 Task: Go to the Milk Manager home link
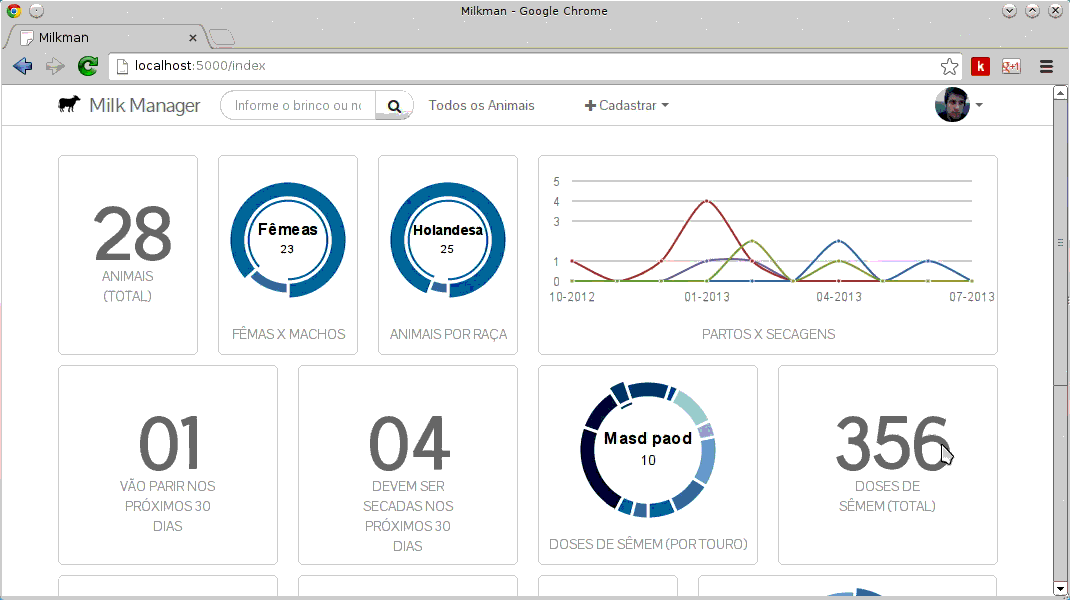click(144, 106)
